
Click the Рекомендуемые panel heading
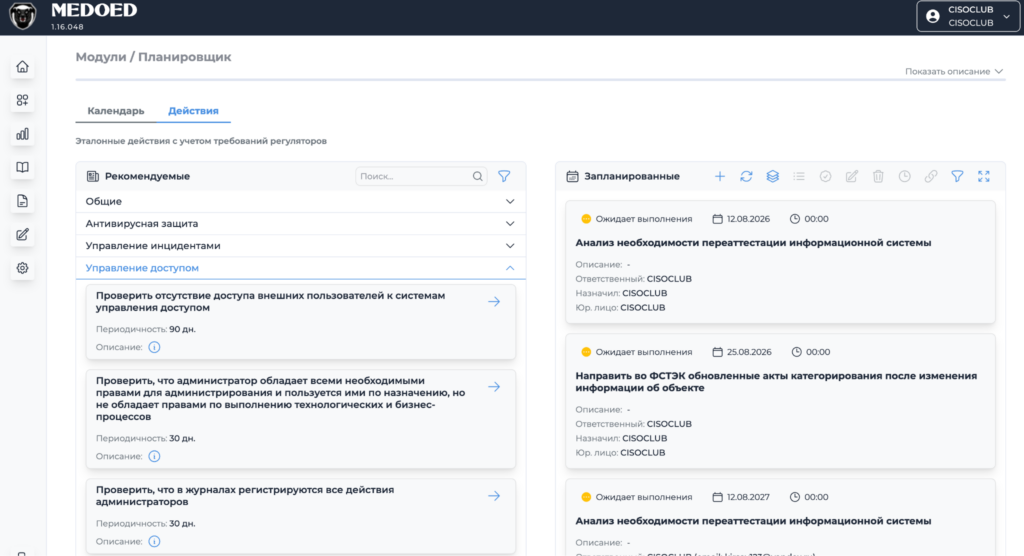click(x=147, y=176)
